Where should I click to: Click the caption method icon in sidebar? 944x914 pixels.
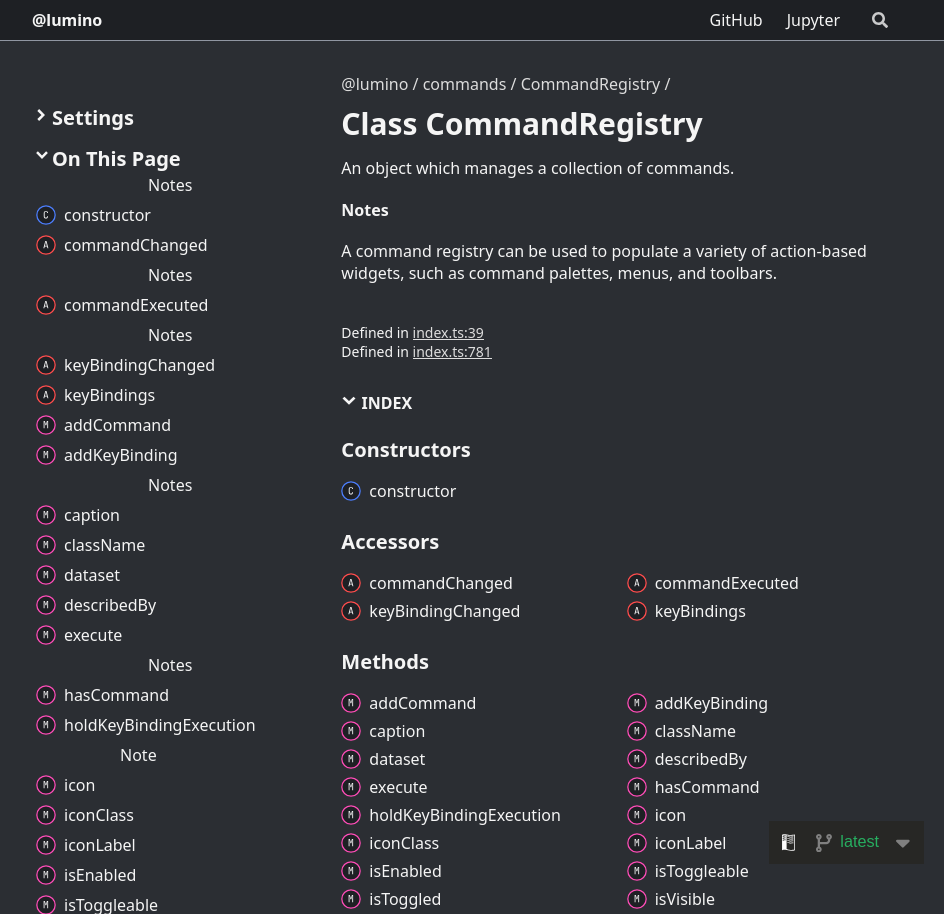[x=46, y=515]
